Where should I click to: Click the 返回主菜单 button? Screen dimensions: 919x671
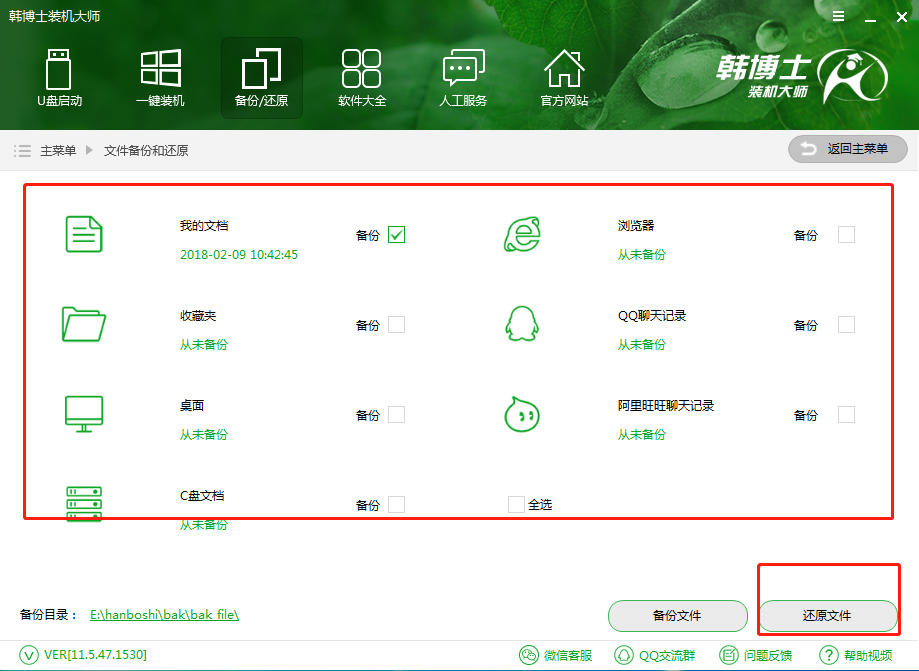847,149
